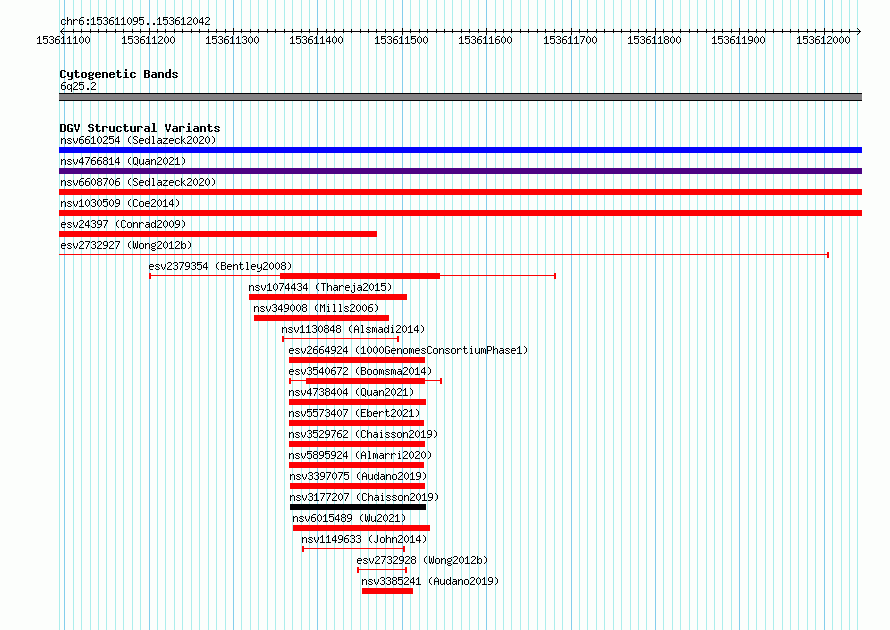Click the esv2379354 (Bentley2008) label
Image resolution: width=890 pixels, height=630 pixels.
[220, 266]
